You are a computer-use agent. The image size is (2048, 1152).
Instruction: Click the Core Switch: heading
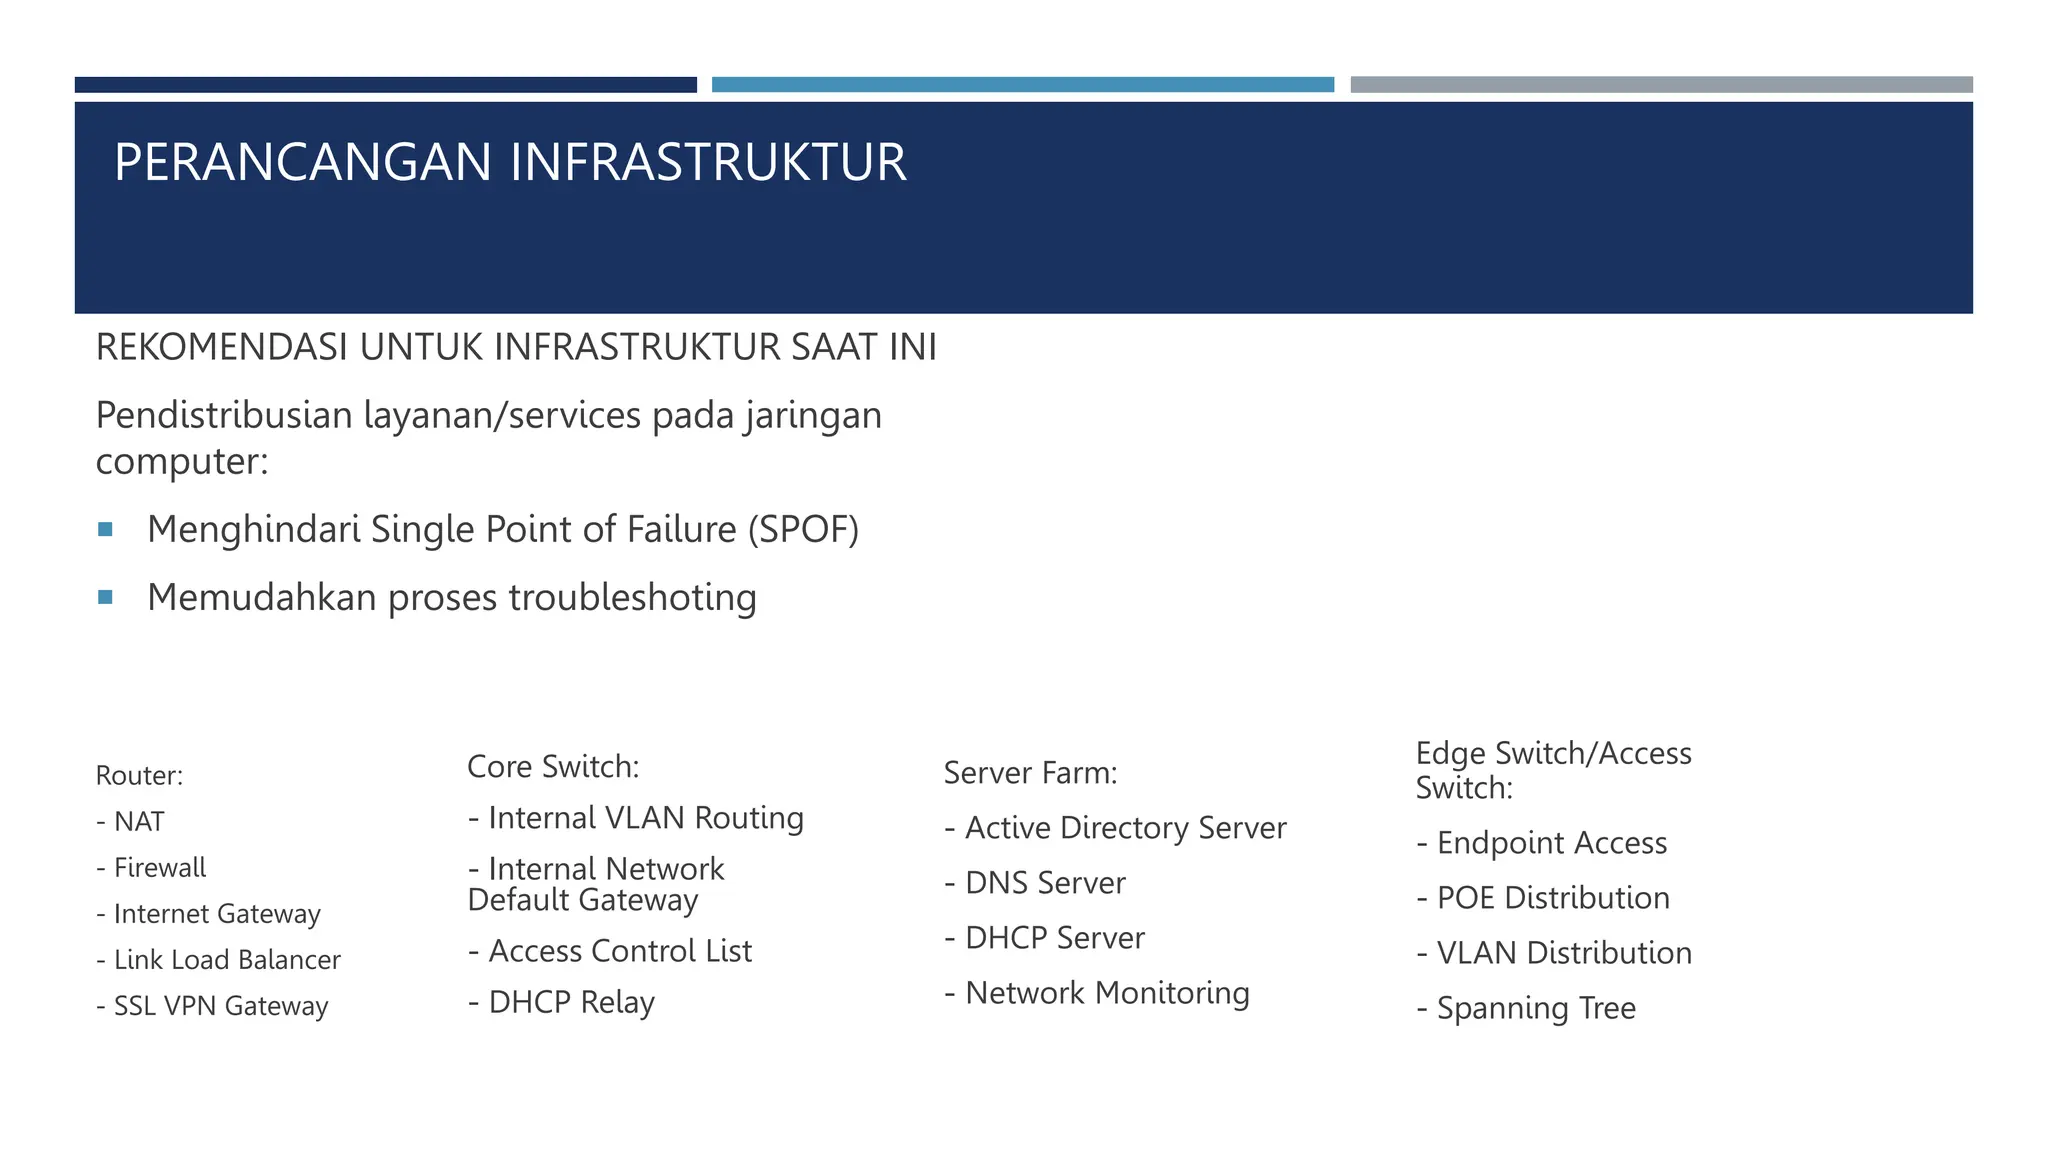pos(553,766)
